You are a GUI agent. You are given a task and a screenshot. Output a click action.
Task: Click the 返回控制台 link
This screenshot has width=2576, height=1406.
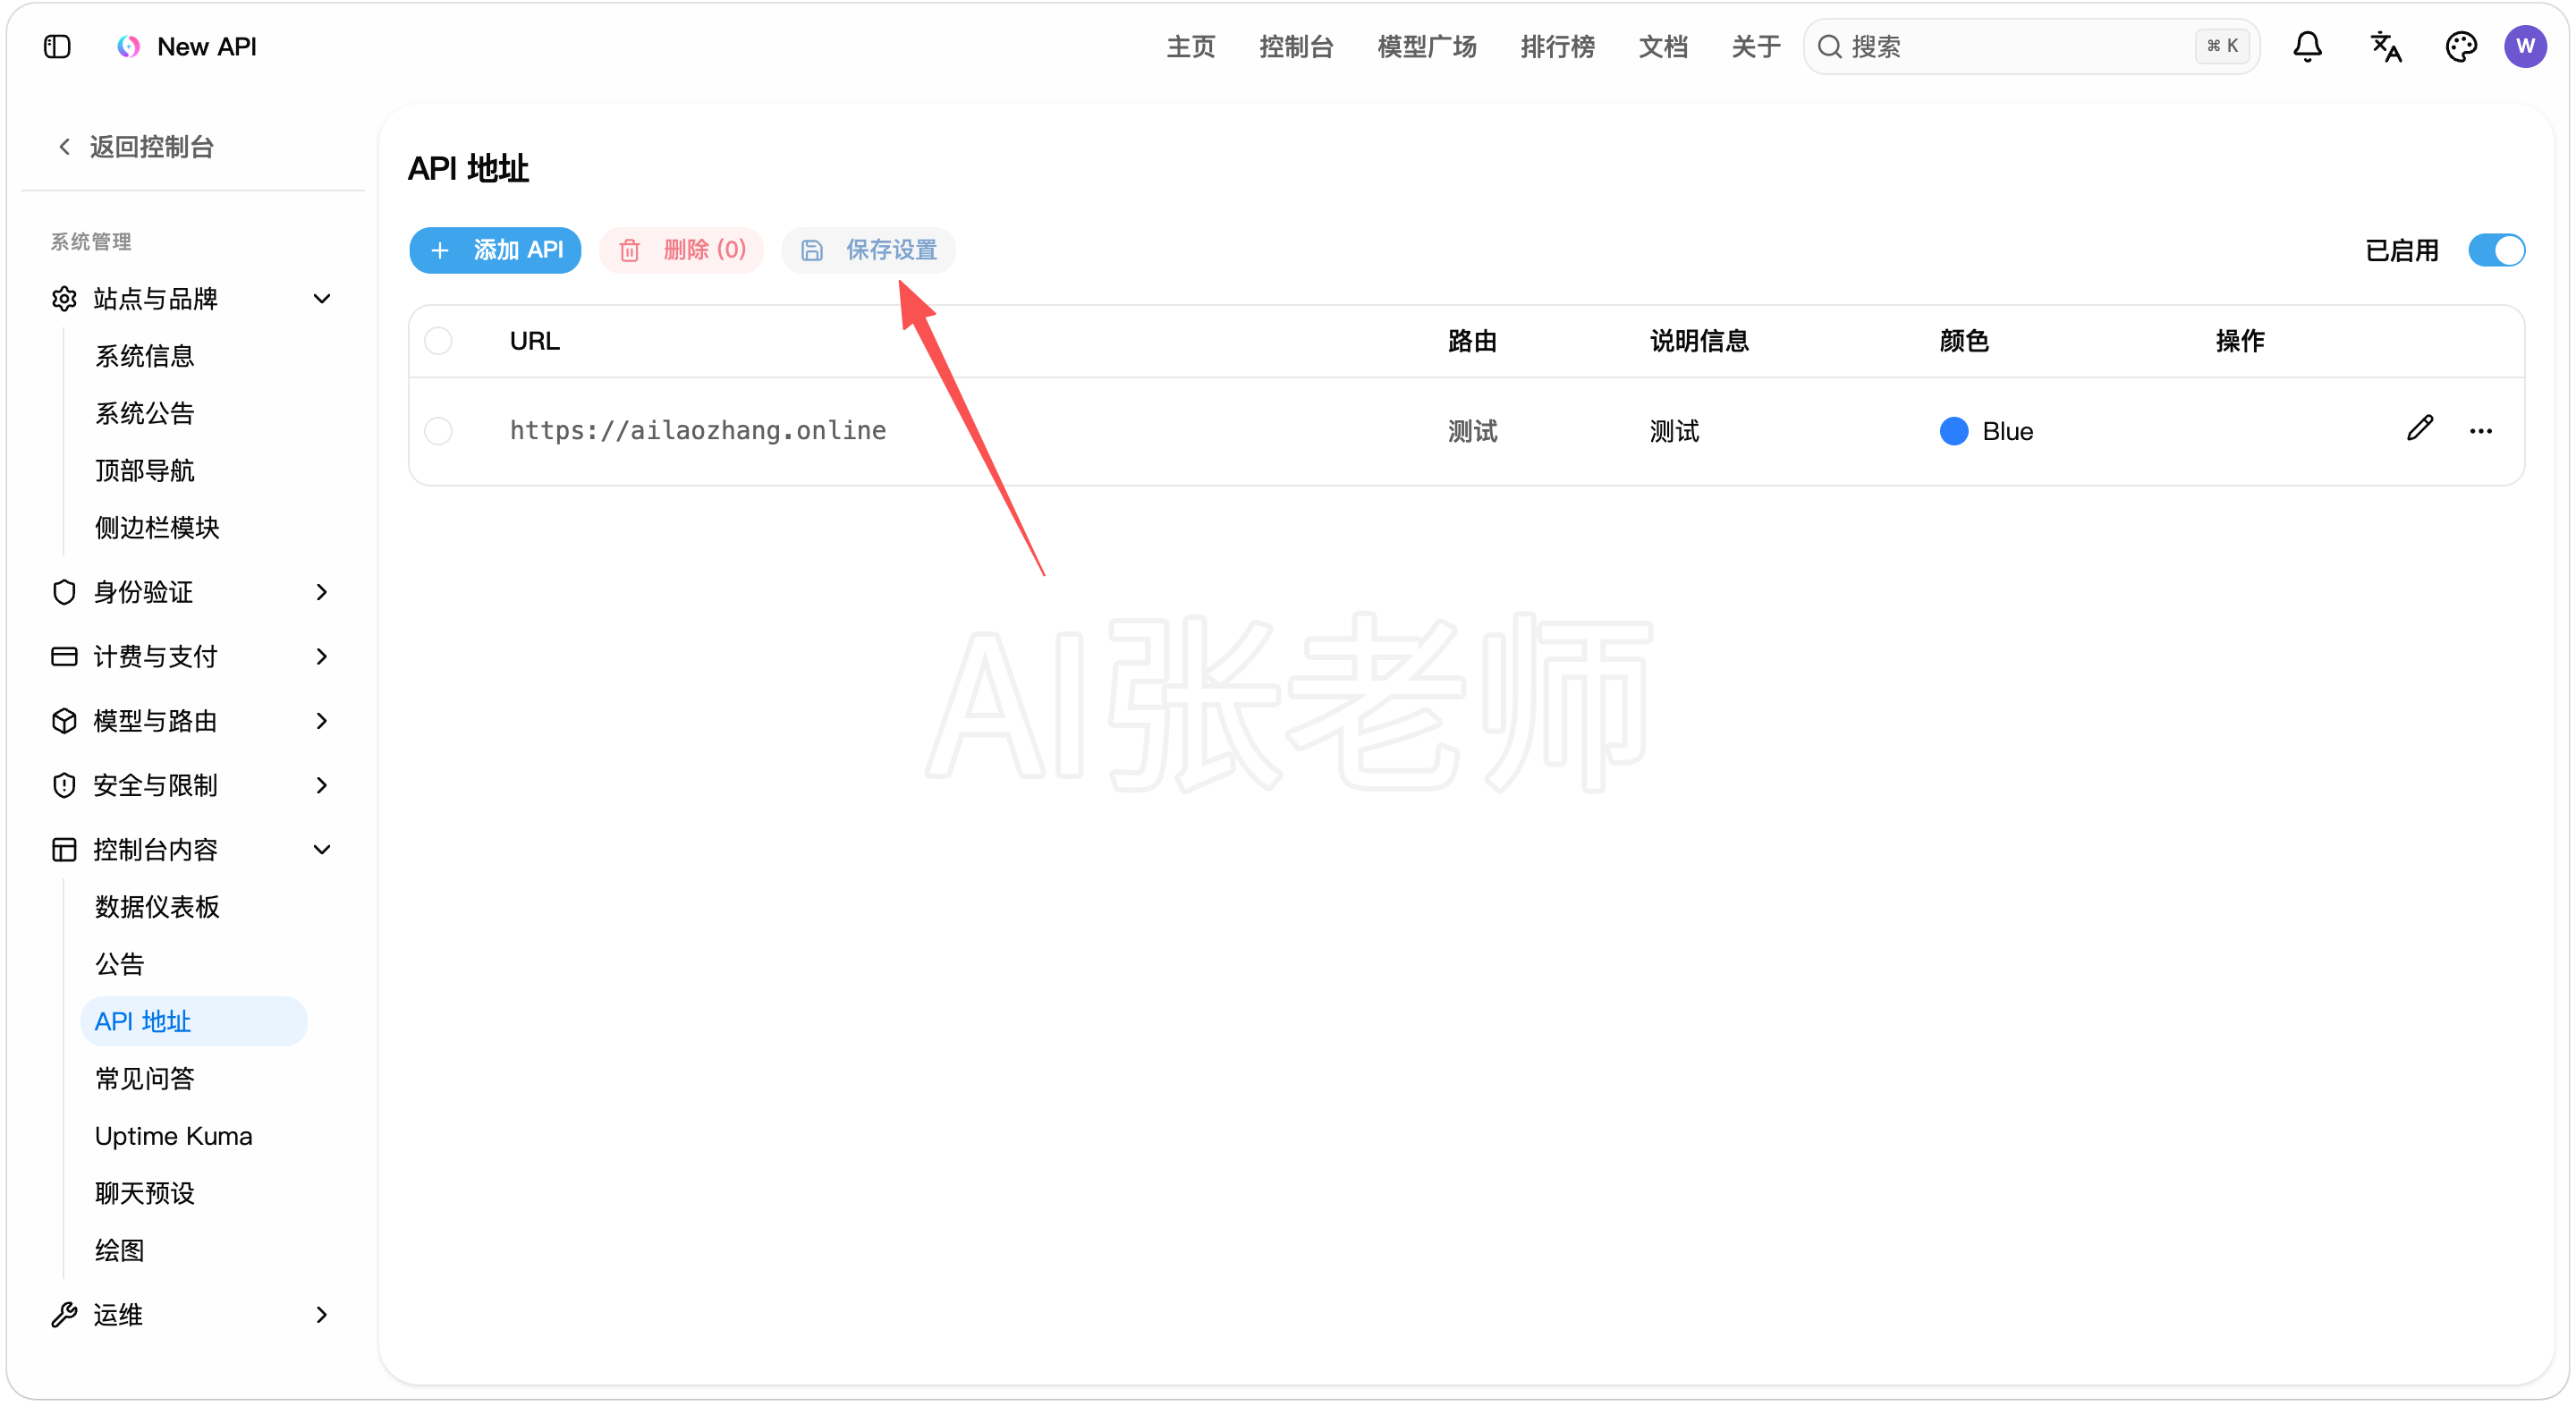tap(152, 147)
